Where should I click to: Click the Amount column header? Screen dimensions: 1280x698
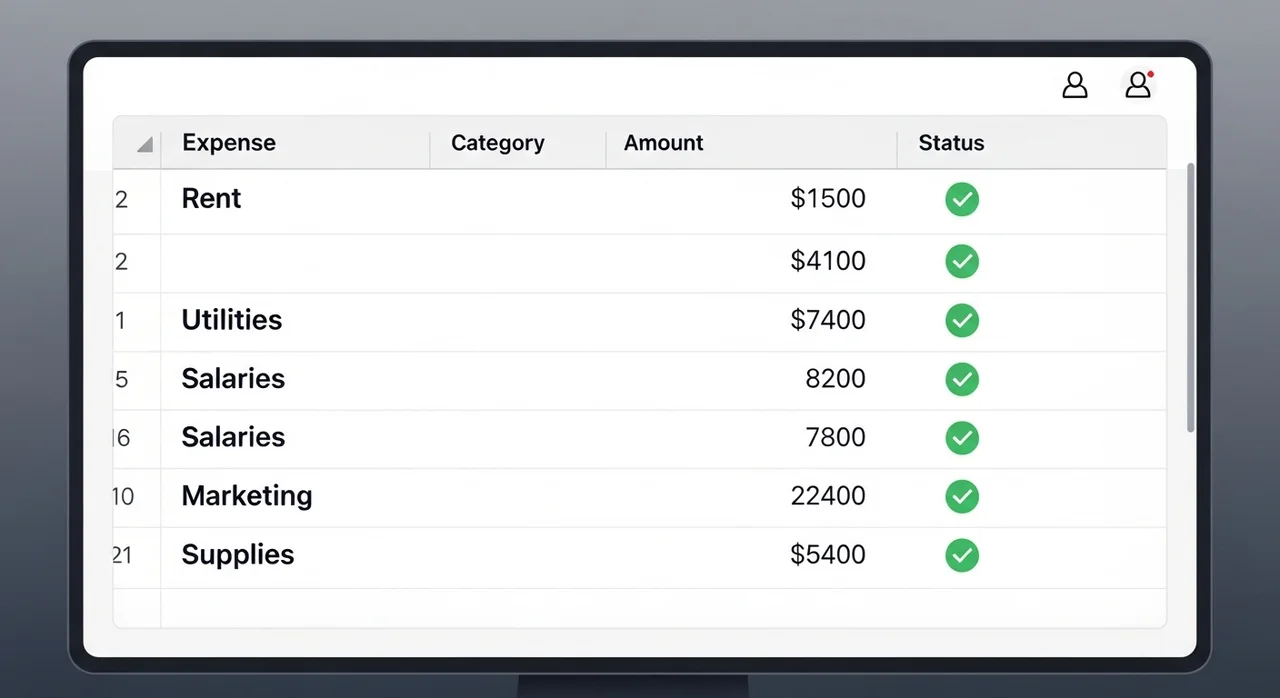click(663, 143)
